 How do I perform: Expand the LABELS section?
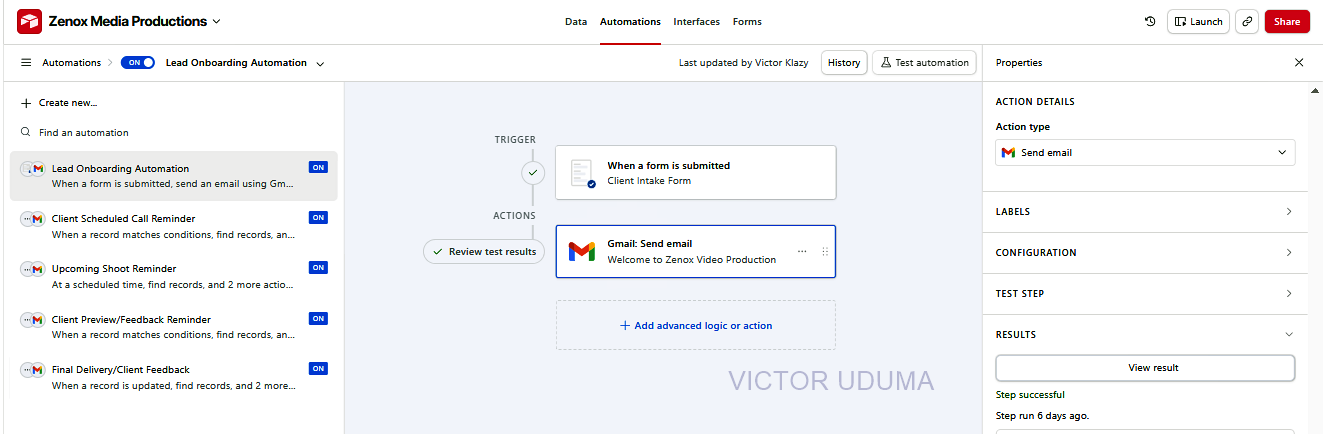[x=1145, y=211]
